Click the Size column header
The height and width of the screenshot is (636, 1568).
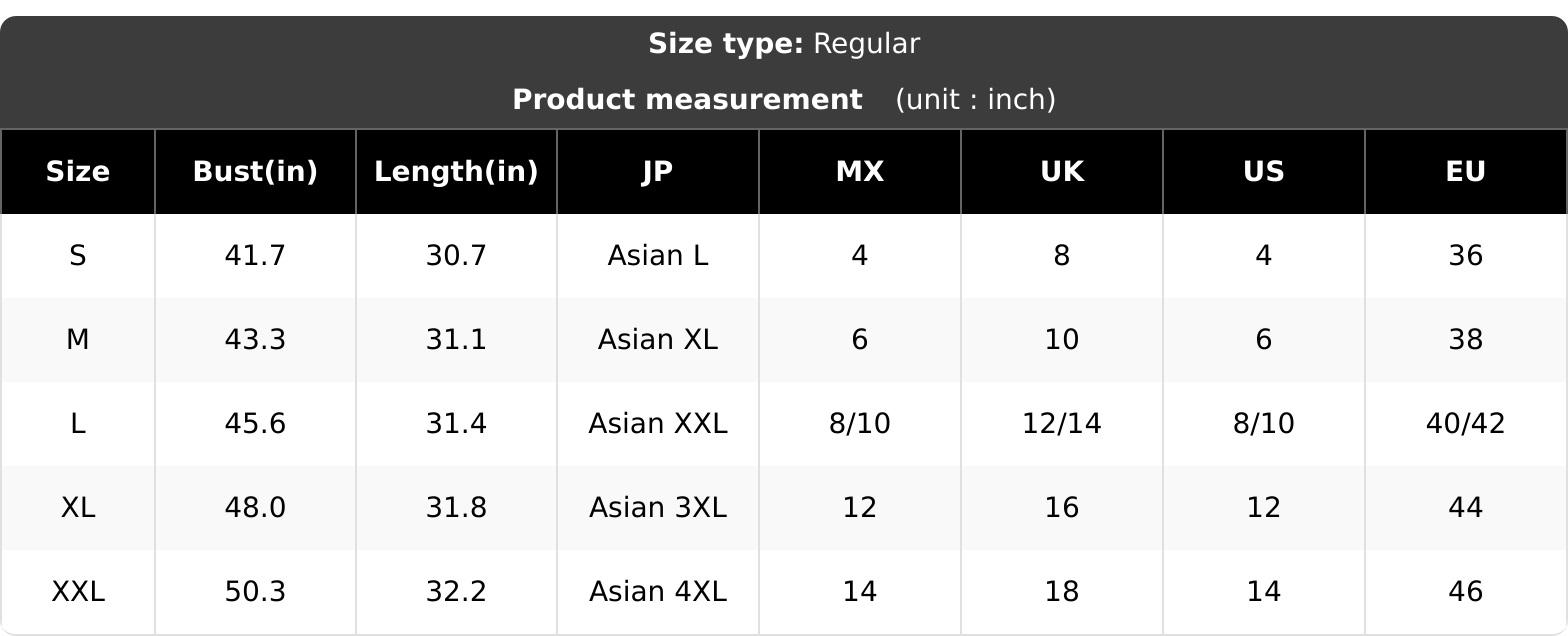pos(78,172)
